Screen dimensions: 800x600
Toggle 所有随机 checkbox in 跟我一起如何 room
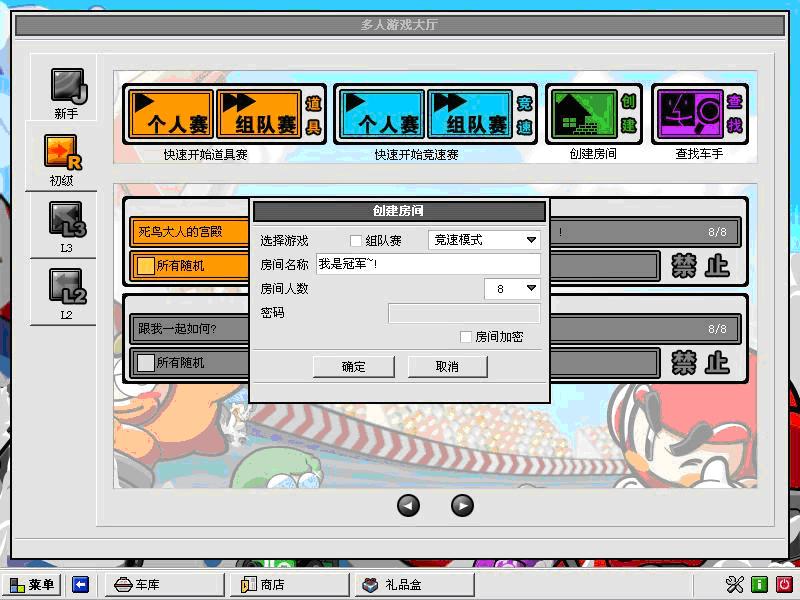[x=146, y=363]
